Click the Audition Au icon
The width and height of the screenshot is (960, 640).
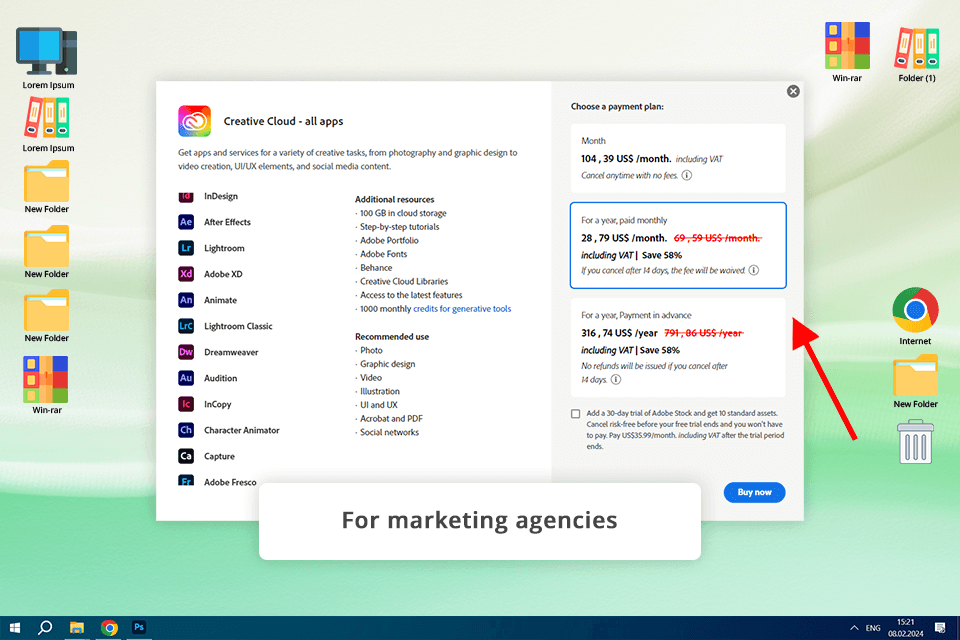[186, 378]
